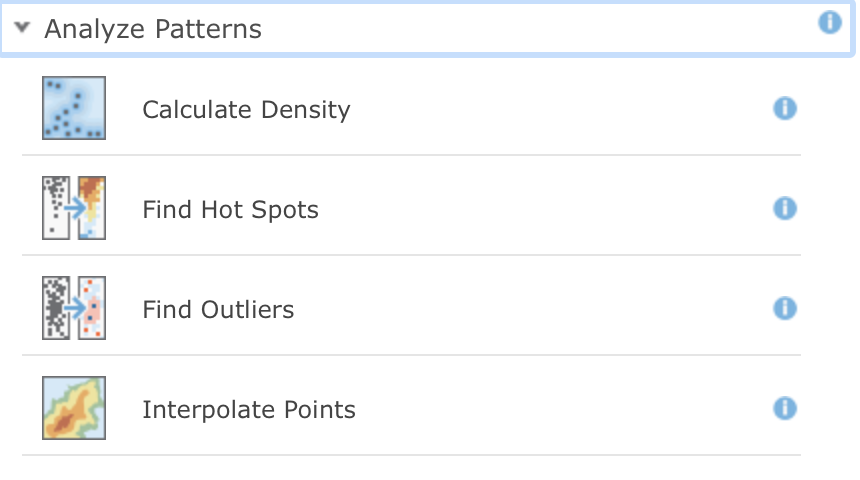Click the Analyze Patterns header title
The image size is (860, 480).
pos(153,29)
